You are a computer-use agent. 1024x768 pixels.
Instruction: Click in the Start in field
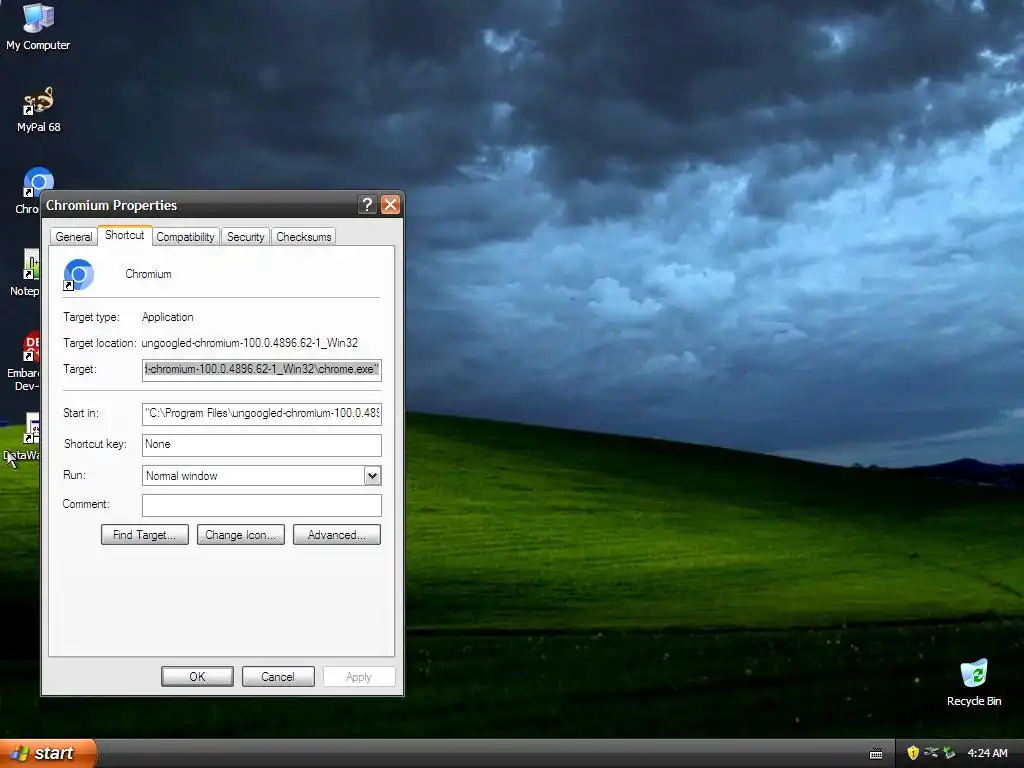262,413
